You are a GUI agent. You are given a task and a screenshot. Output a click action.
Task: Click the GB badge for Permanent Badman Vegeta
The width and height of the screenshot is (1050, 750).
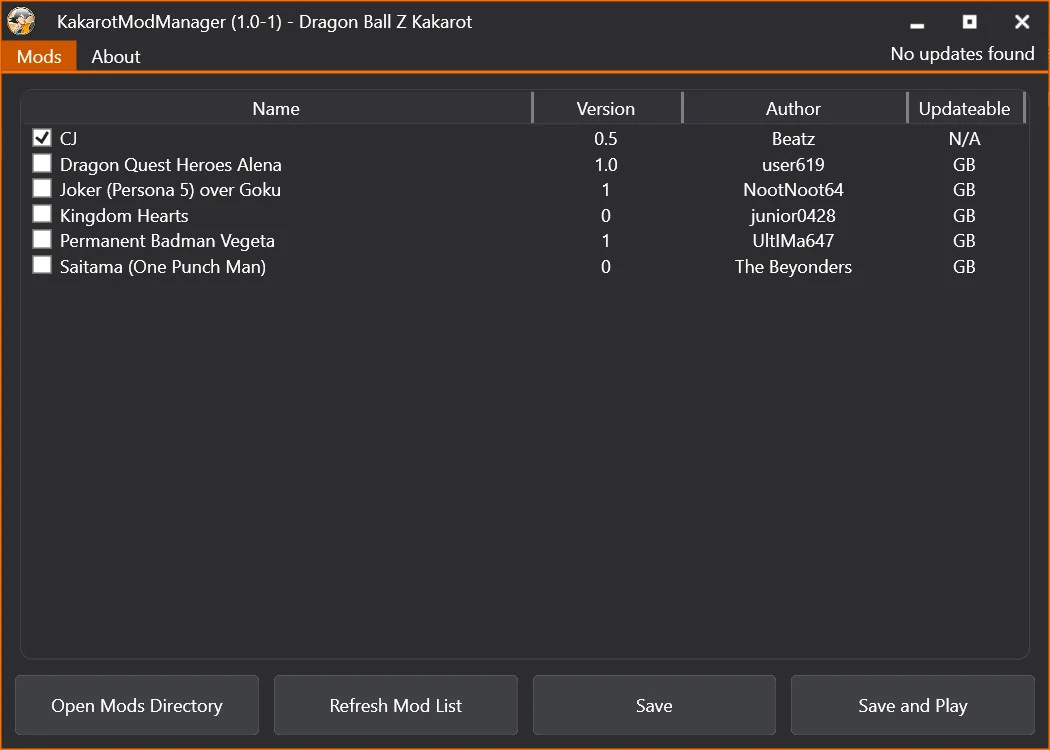pyautogui.click(x=963, y=240)
